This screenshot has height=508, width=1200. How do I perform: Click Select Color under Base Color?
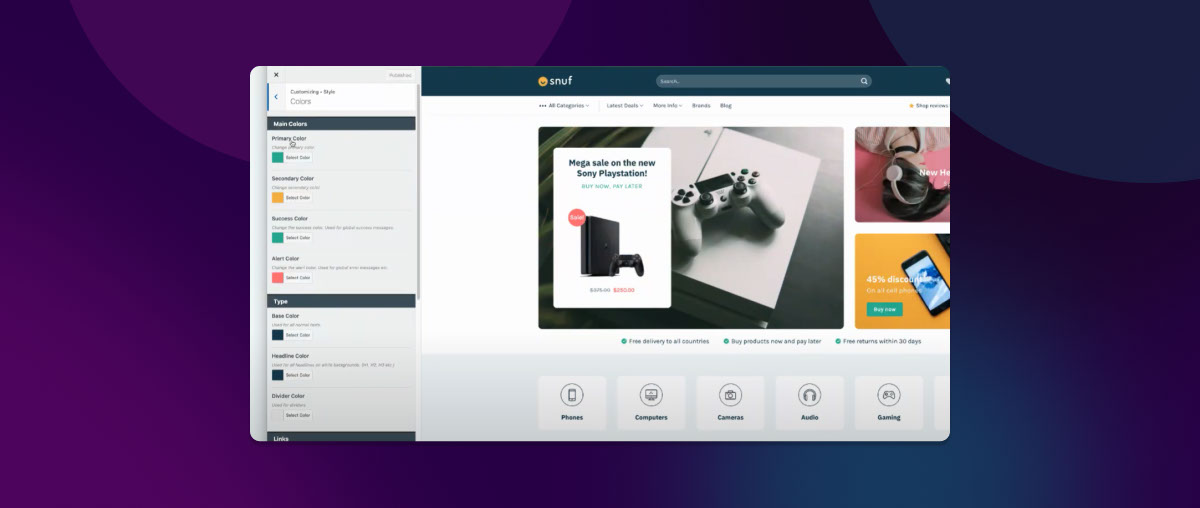pos(298,335)
